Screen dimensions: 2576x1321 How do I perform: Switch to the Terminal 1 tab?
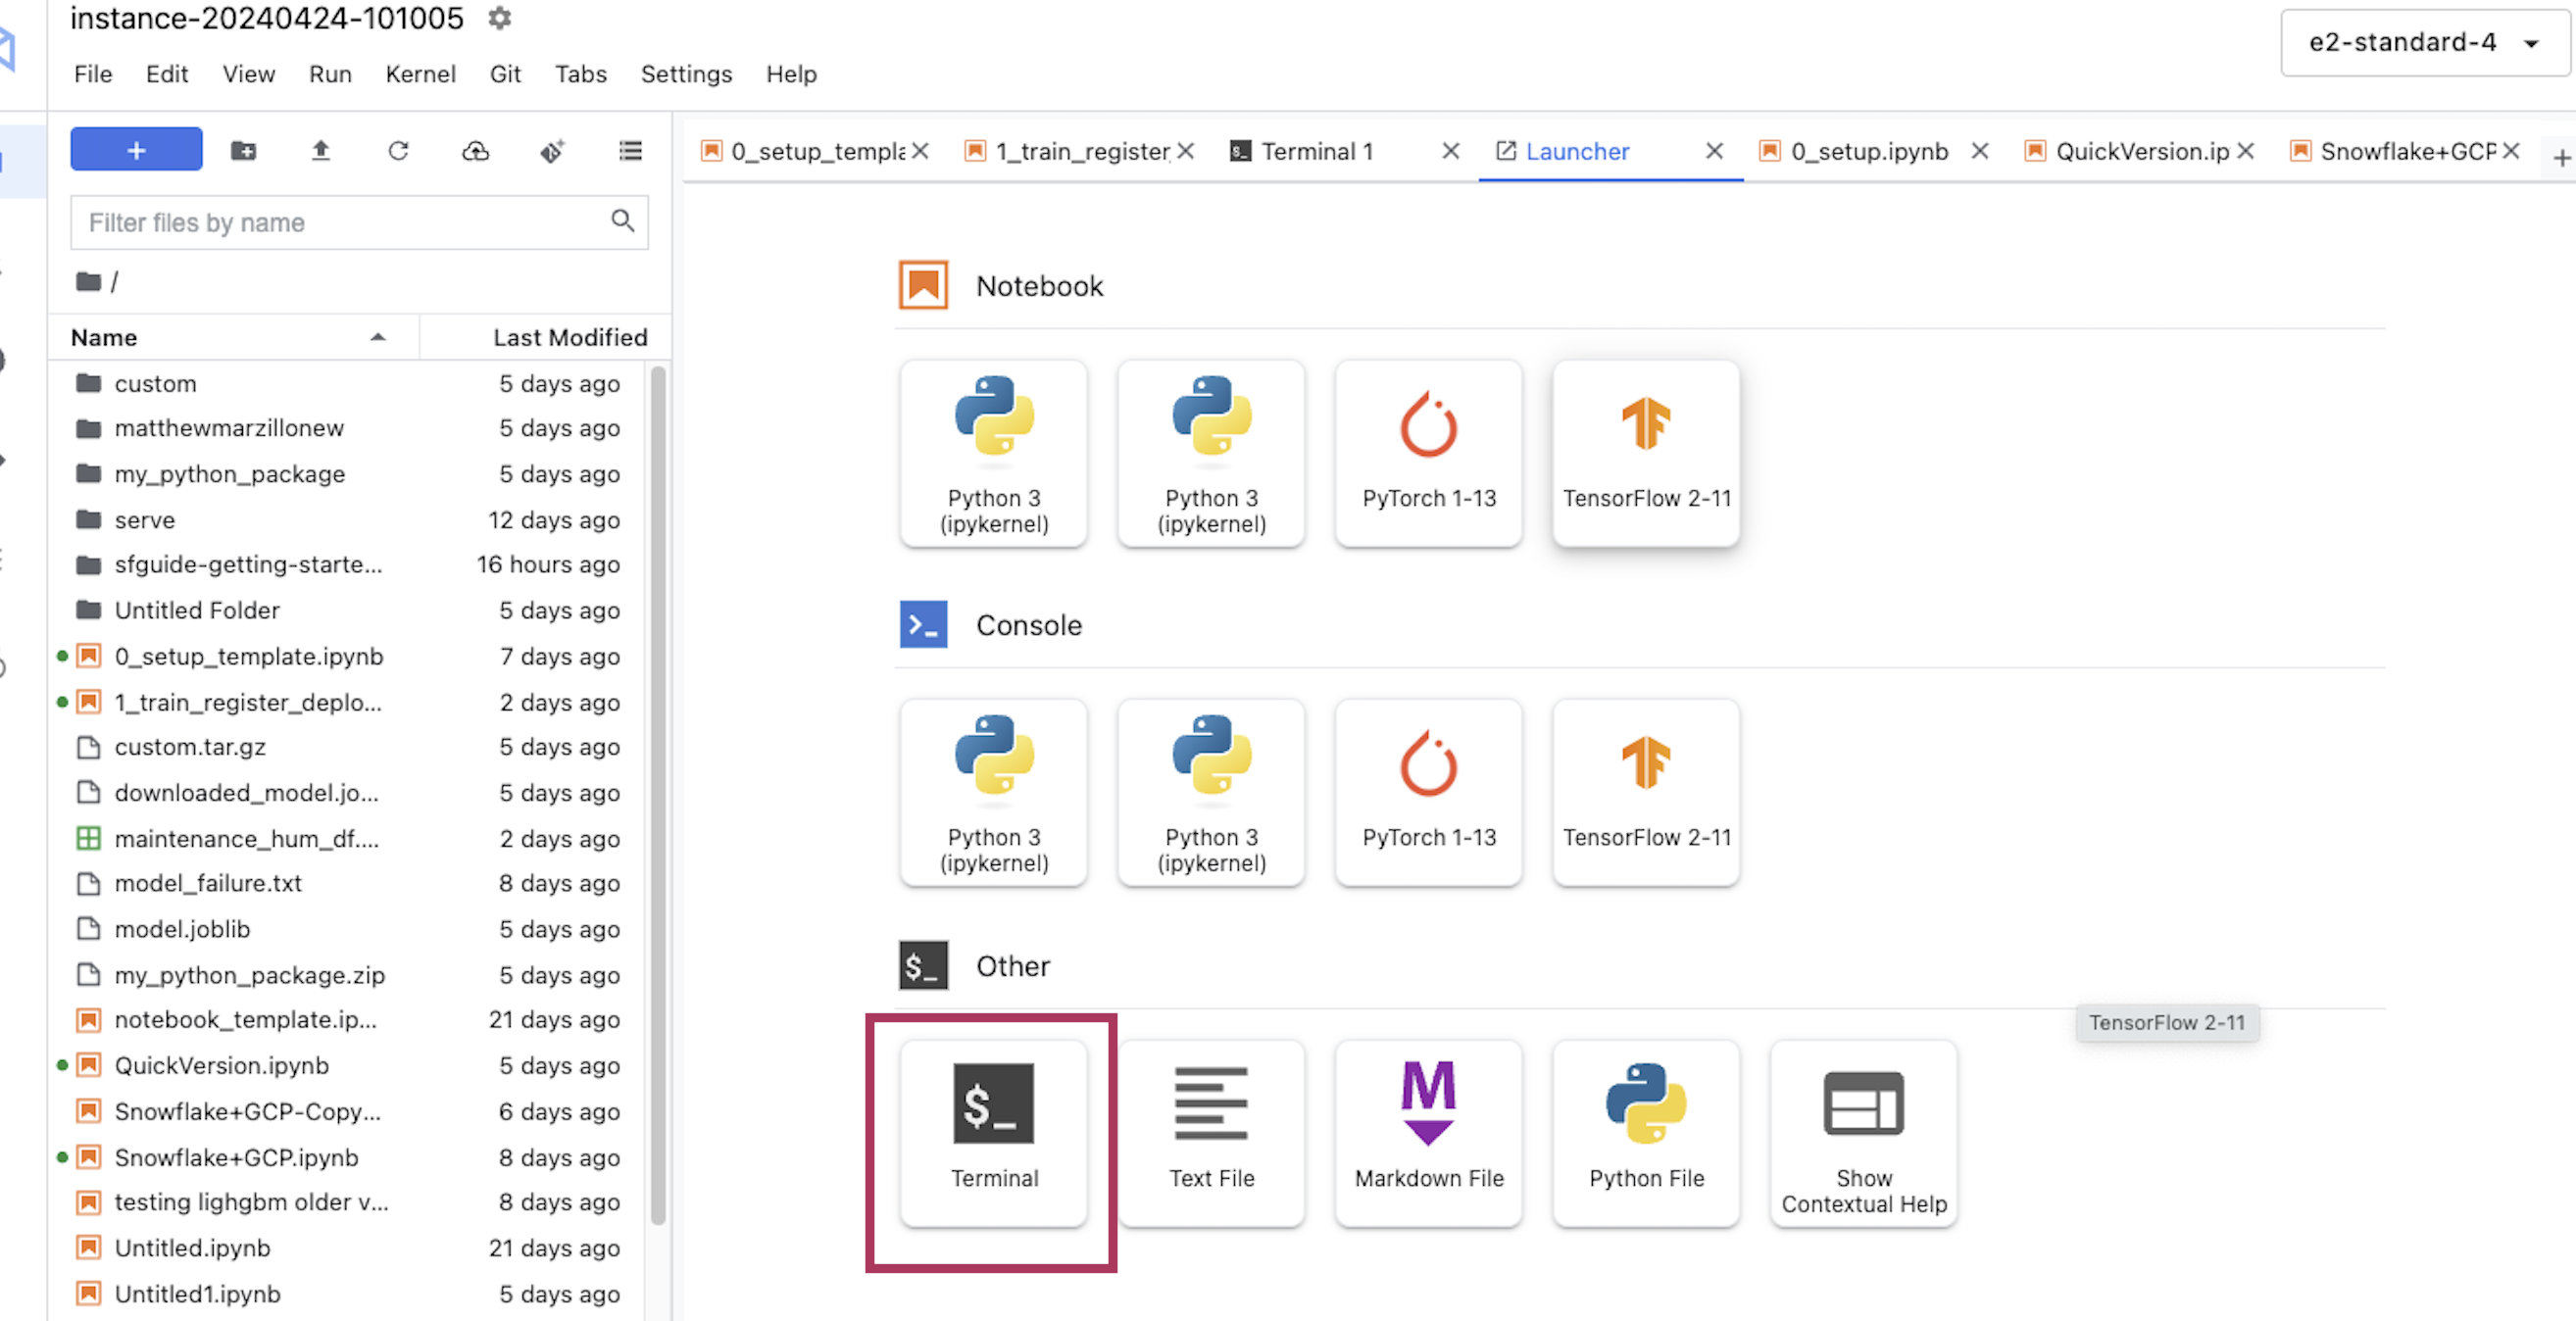click(1316, 151)
